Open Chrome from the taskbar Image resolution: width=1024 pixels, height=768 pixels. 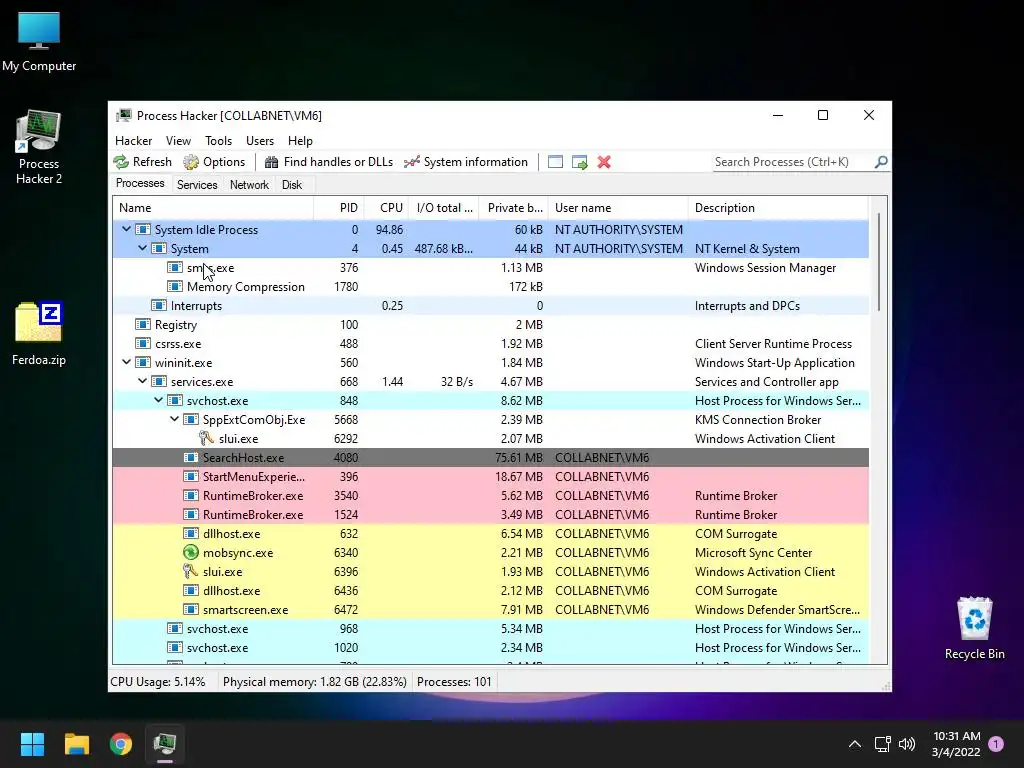click(121, 744)
